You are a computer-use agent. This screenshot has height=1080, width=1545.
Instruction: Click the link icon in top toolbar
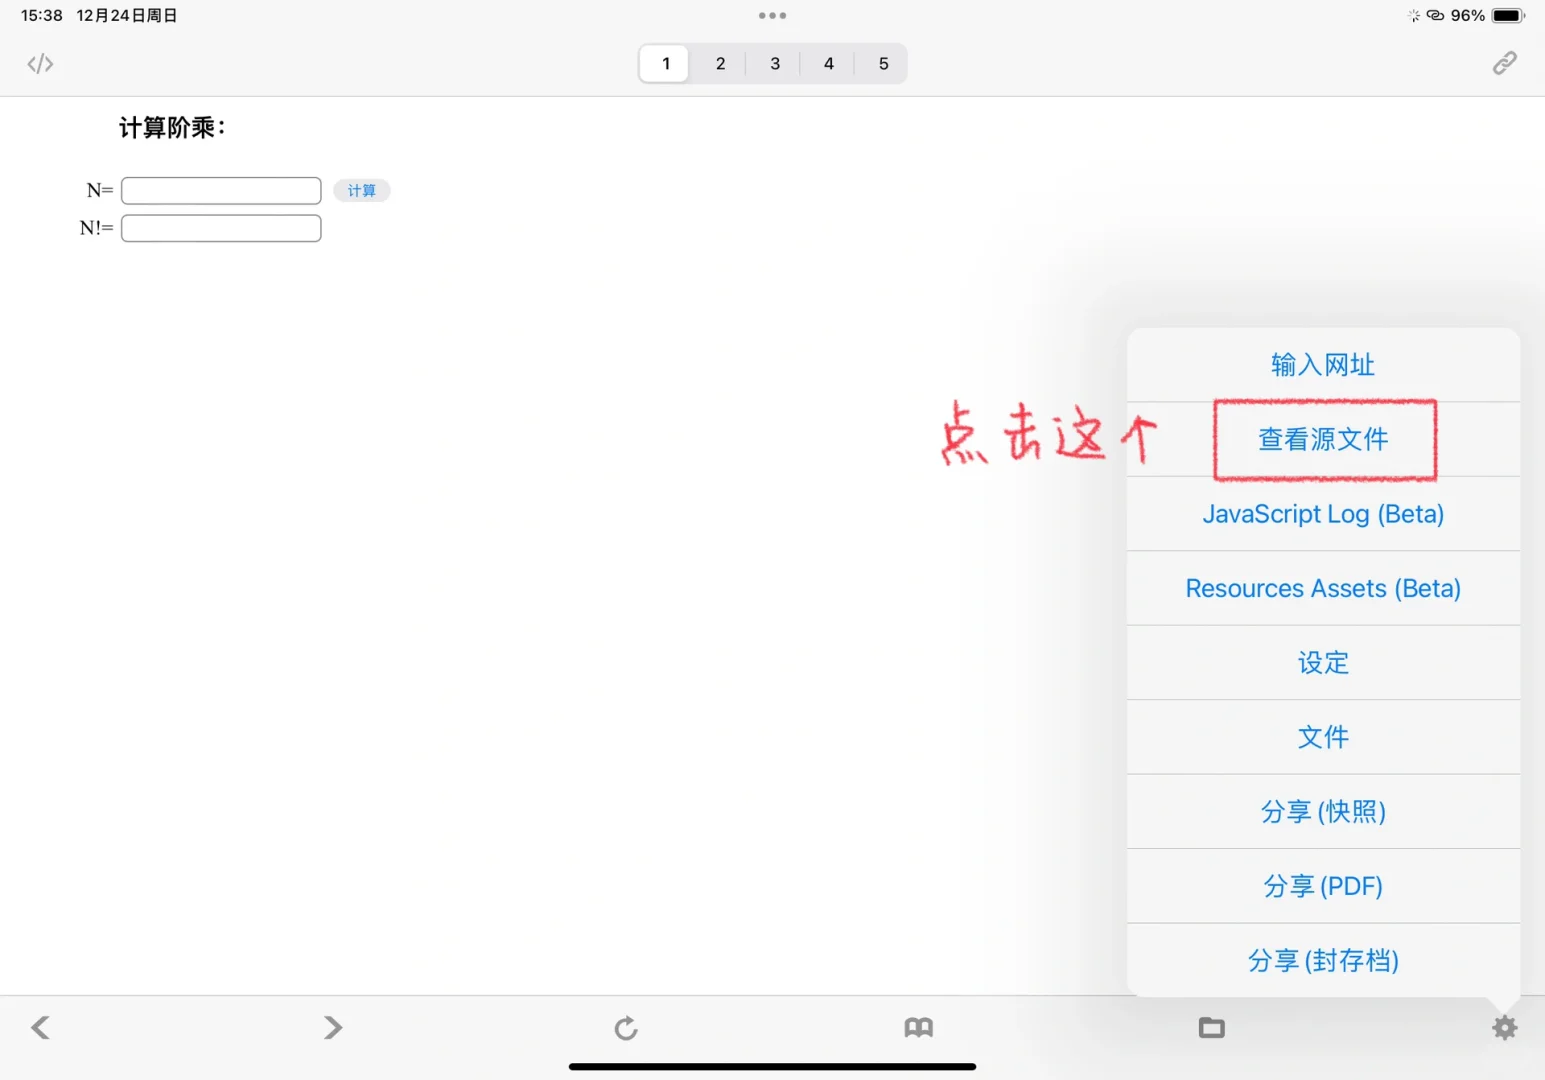click(1504, 62)
